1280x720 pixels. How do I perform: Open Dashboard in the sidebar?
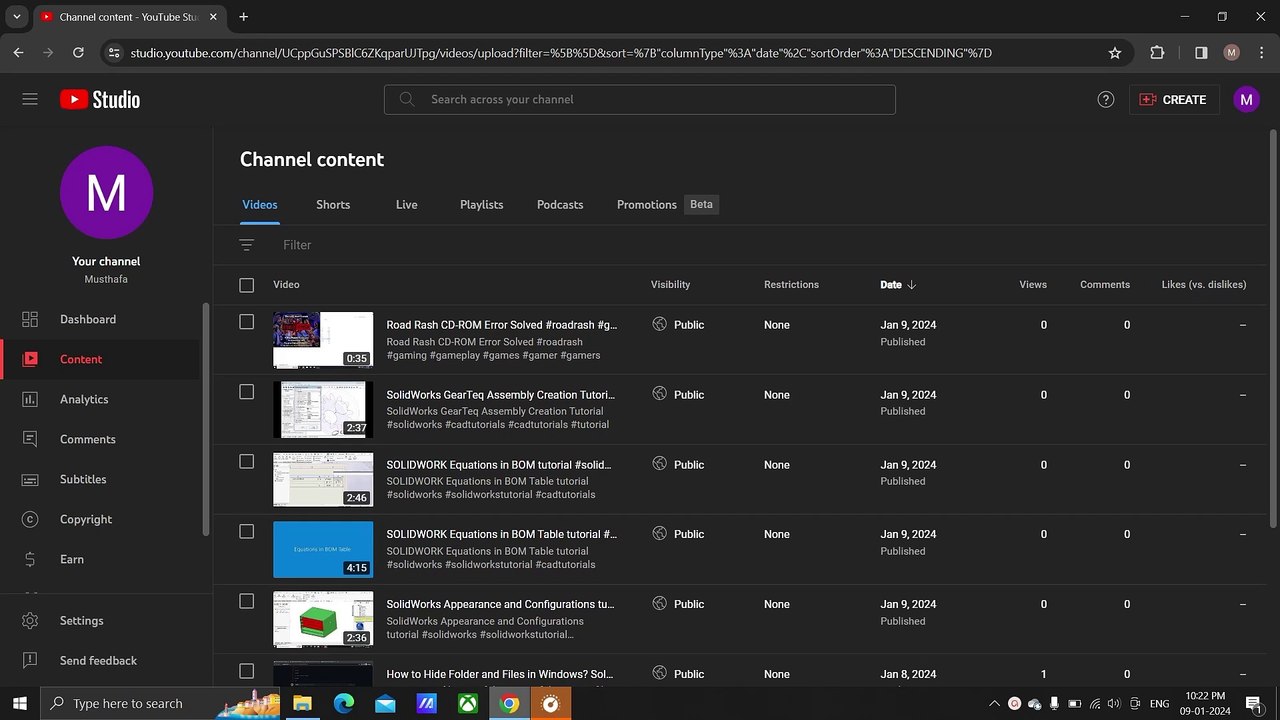tap(100, 319)
